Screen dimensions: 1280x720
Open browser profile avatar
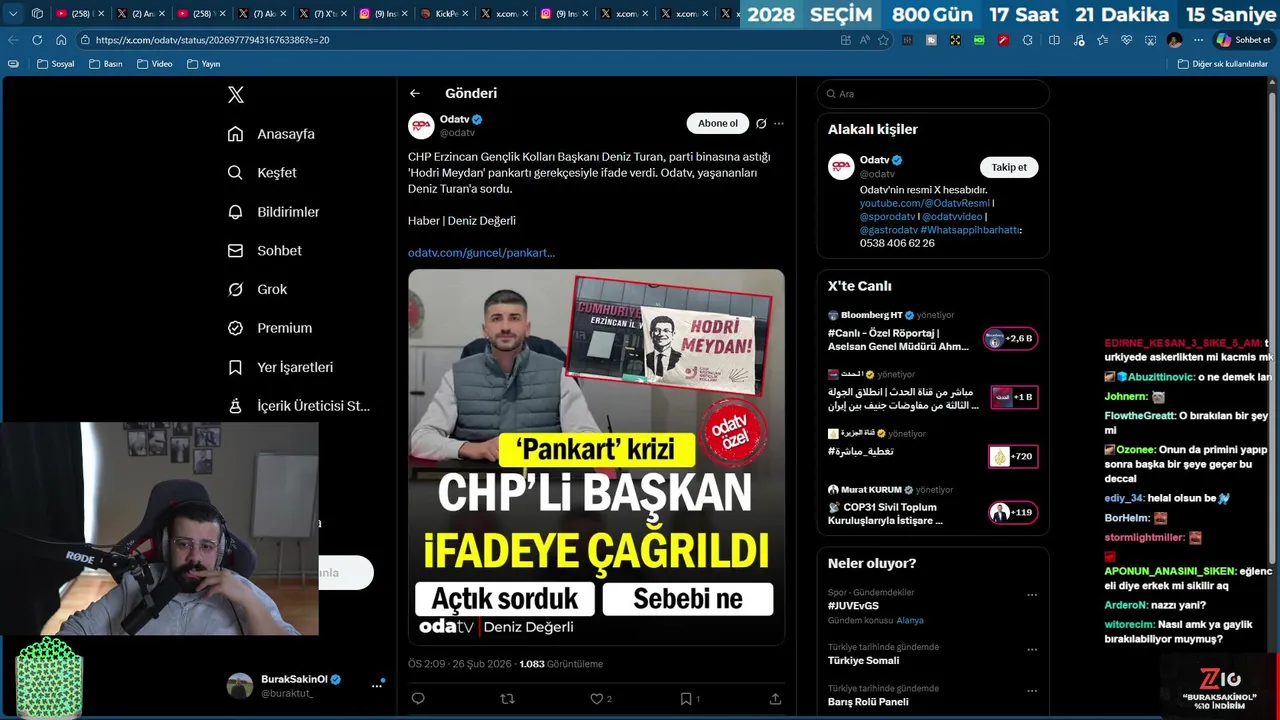pyautogui.click(x=1174, y=40)
